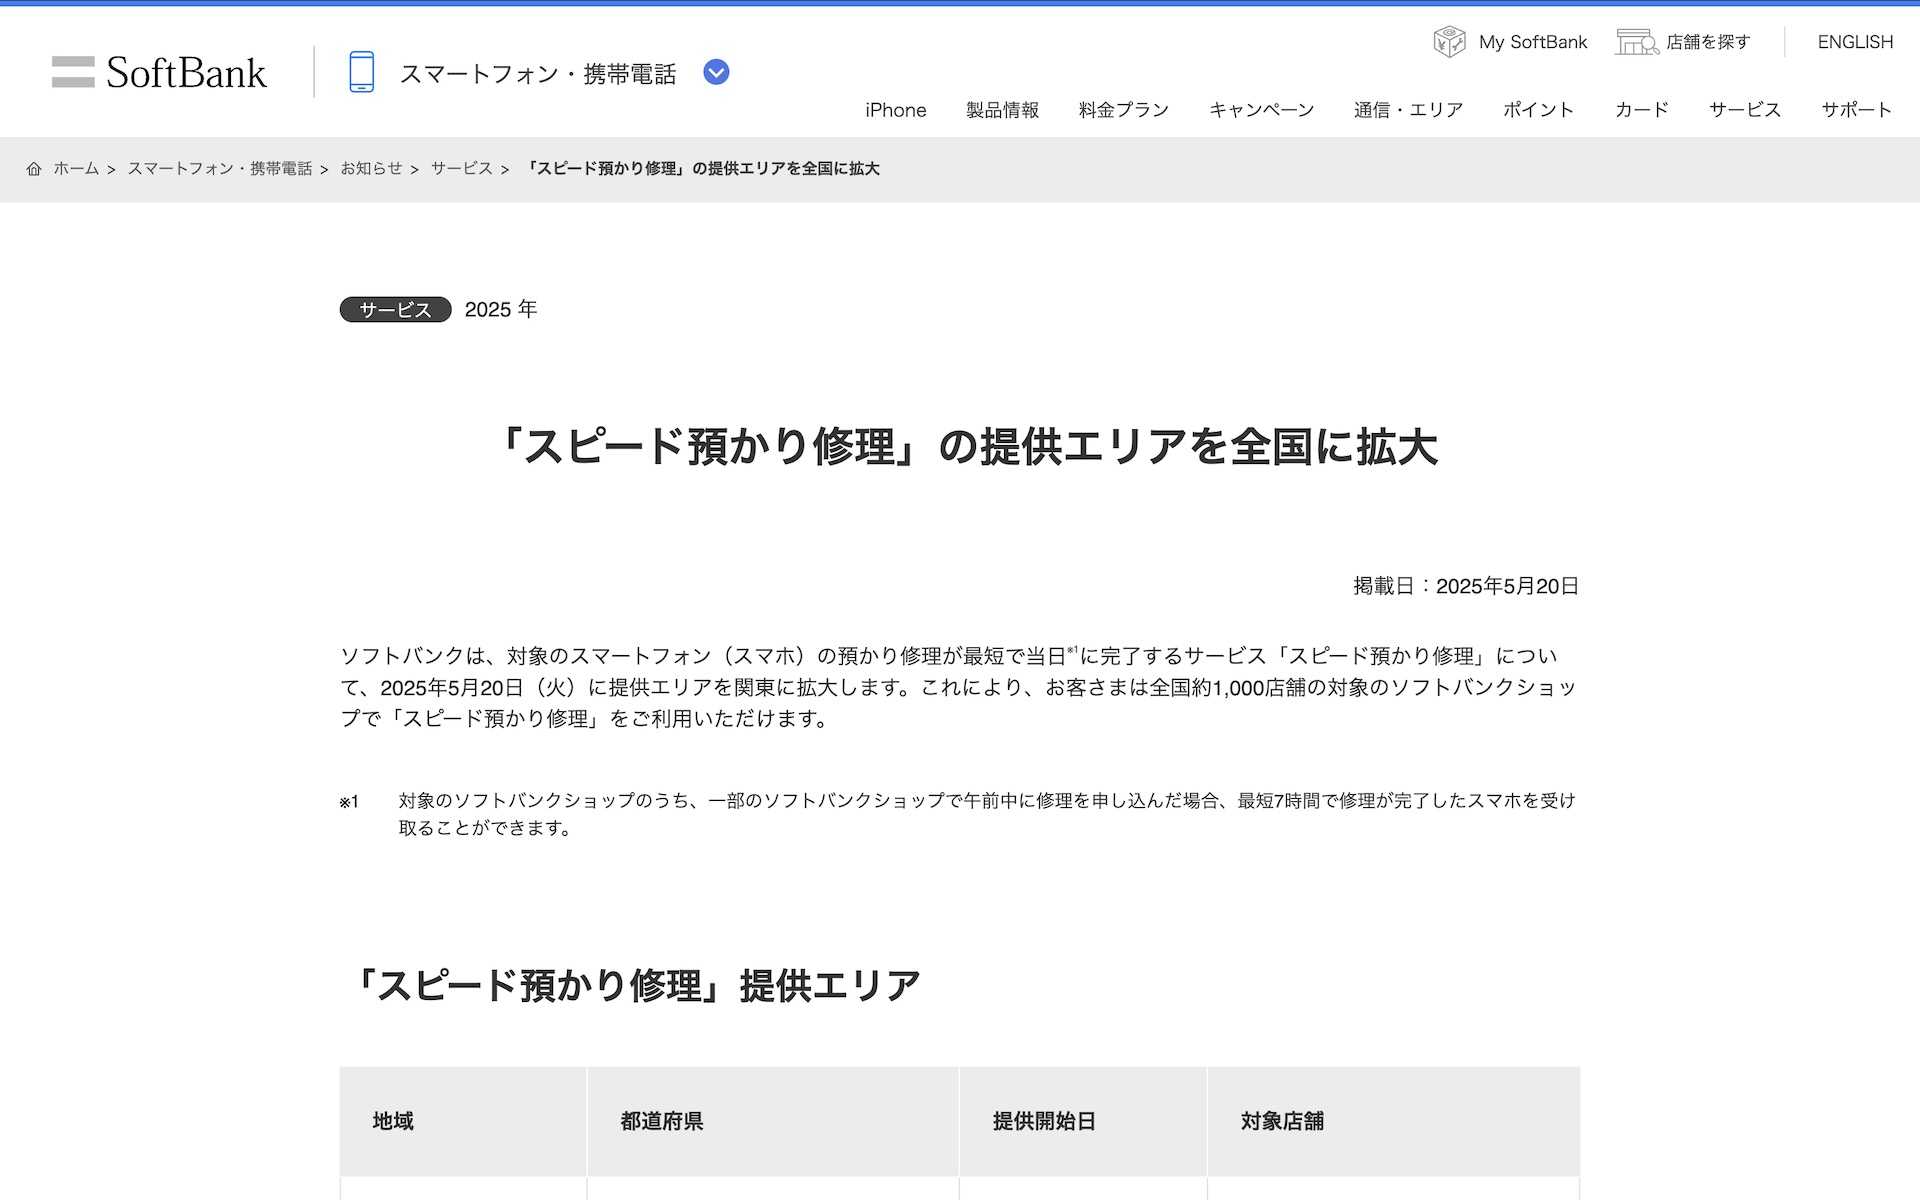
Task: Open the サポート menu
Action: click(x=1856, y=110)
